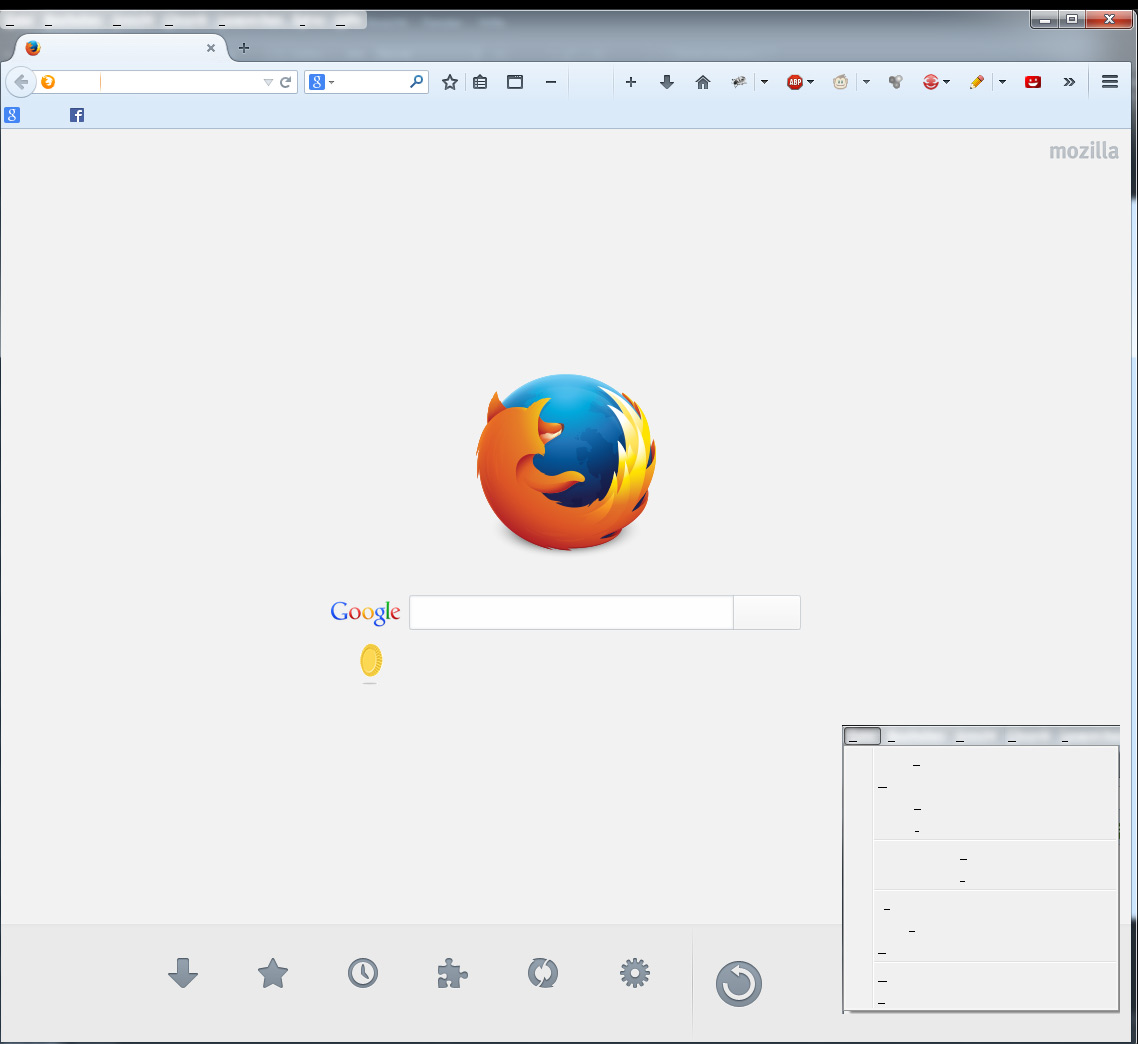Close the current Firefox tab
This screenshot has height=1044, width=1138.
(x=210, y=48)
